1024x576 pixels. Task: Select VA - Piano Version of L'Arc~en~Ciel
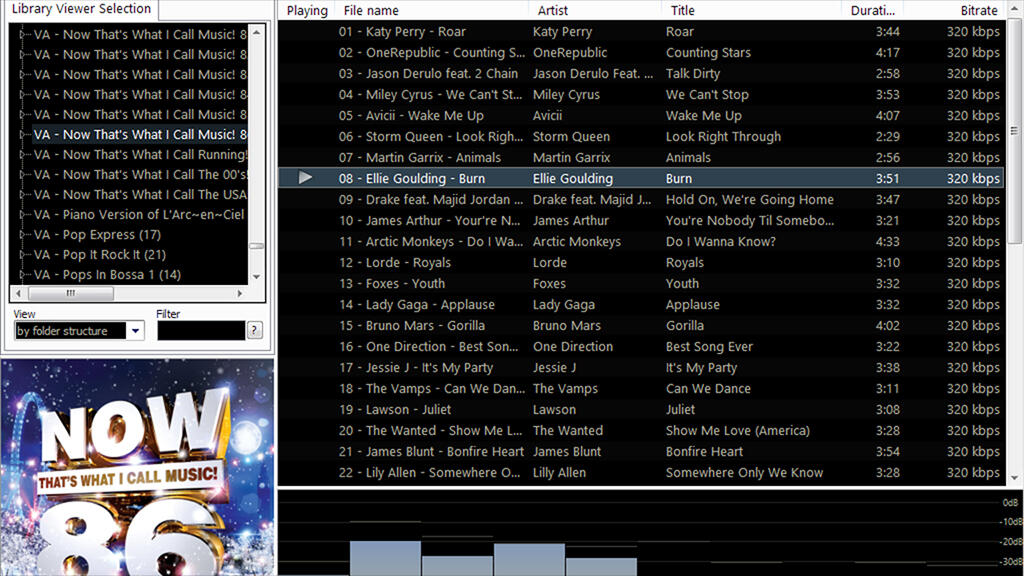tap(139, 215)
